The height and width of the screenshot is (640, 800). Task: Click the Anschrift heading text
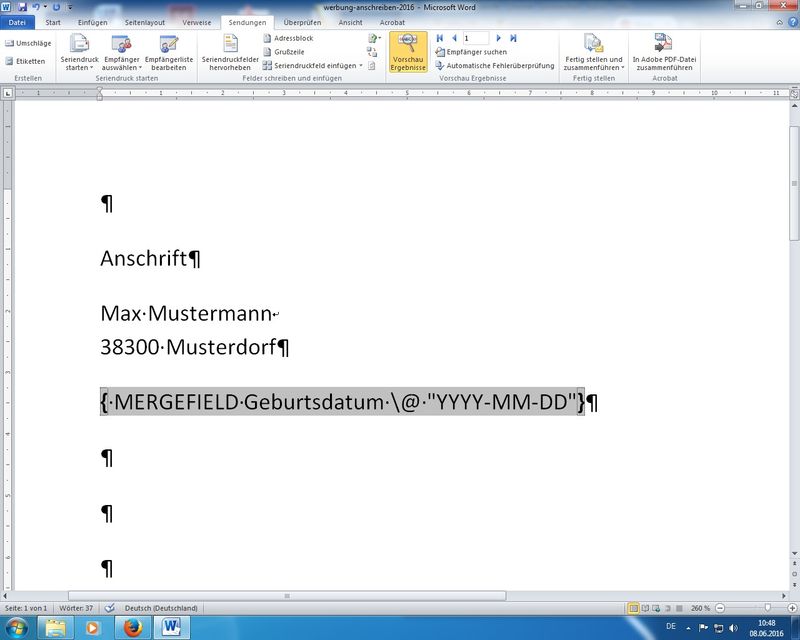(x=144, y=259)
